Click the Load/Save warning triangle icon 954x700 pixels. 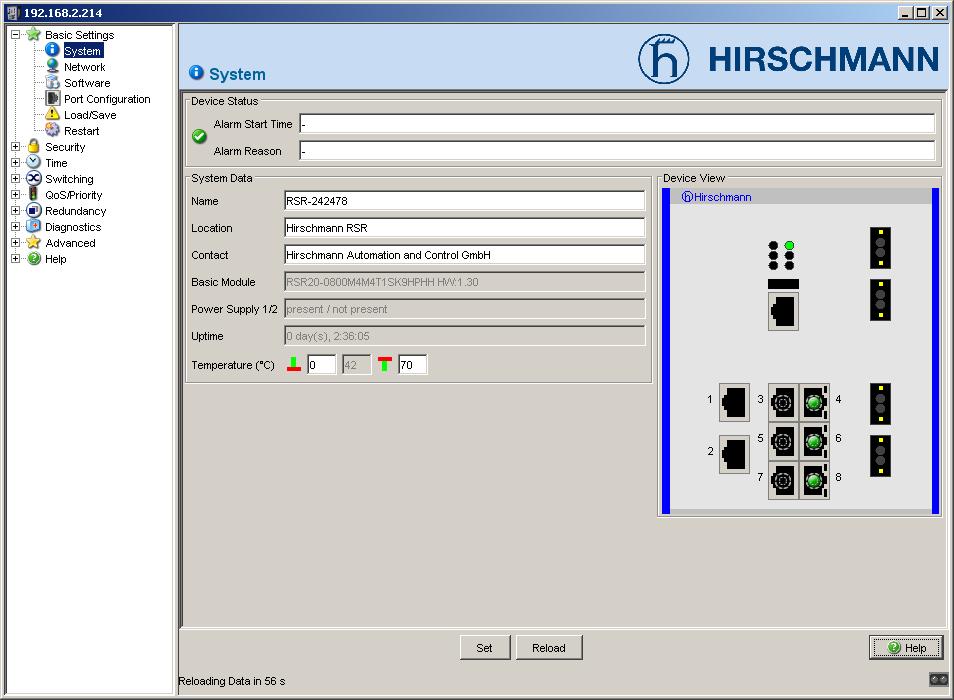click(x=52, y=114)
